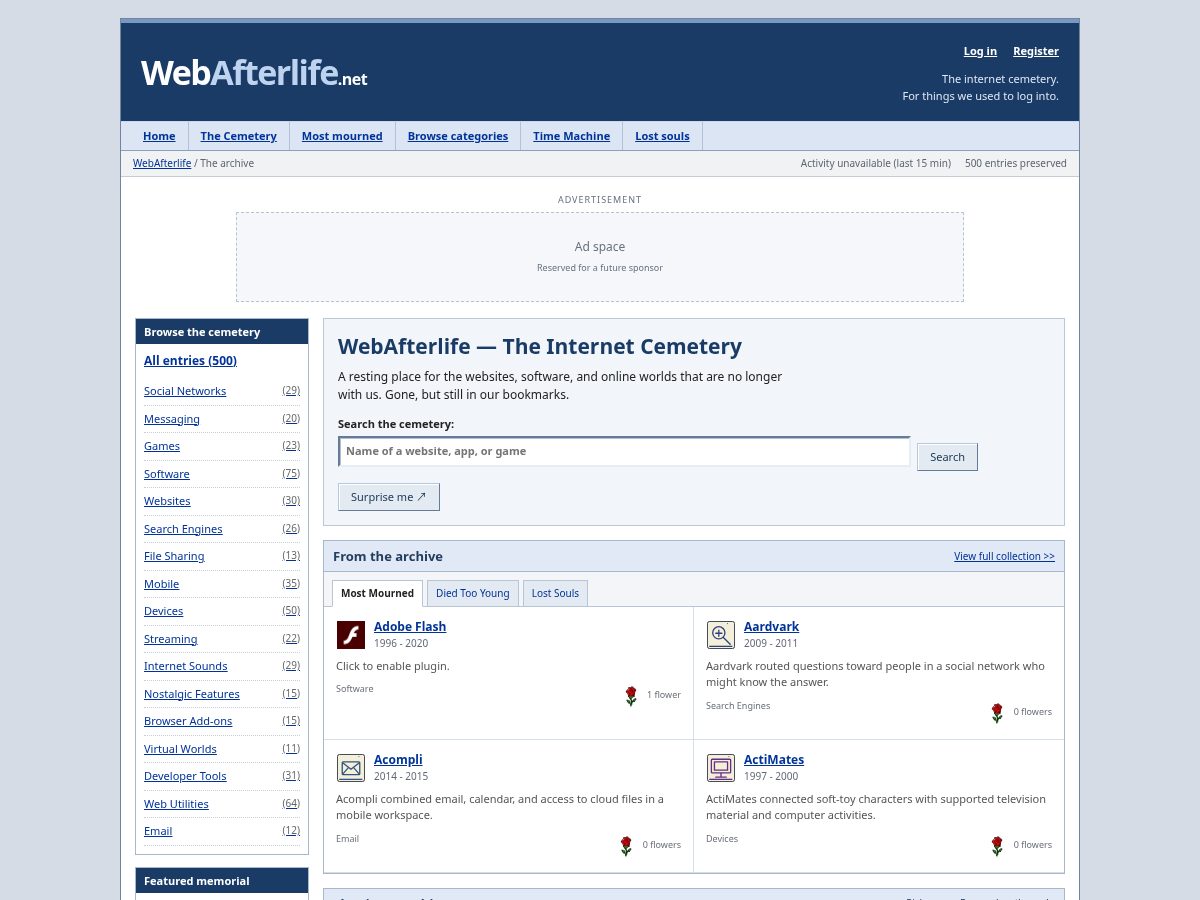The image size is (1200, 900).
Task: Click '1996 - 2020' date text
Action: [x=401, y=644]
